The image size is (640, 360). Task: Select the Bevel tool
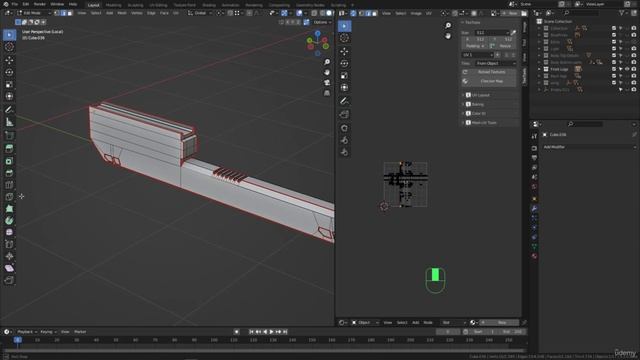[9, 173]
